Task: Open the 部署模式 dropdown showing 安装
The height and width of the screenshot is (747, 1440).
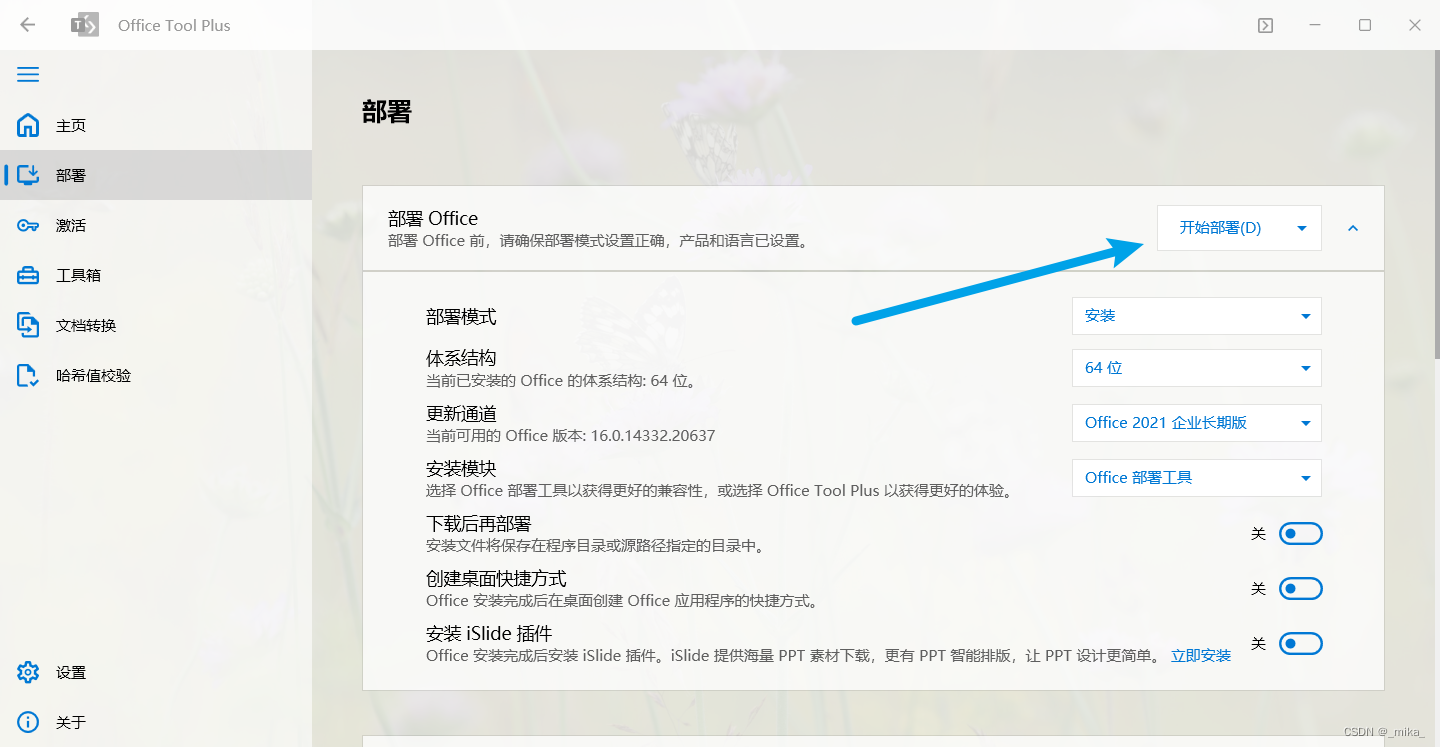Action: (1197, 316)
